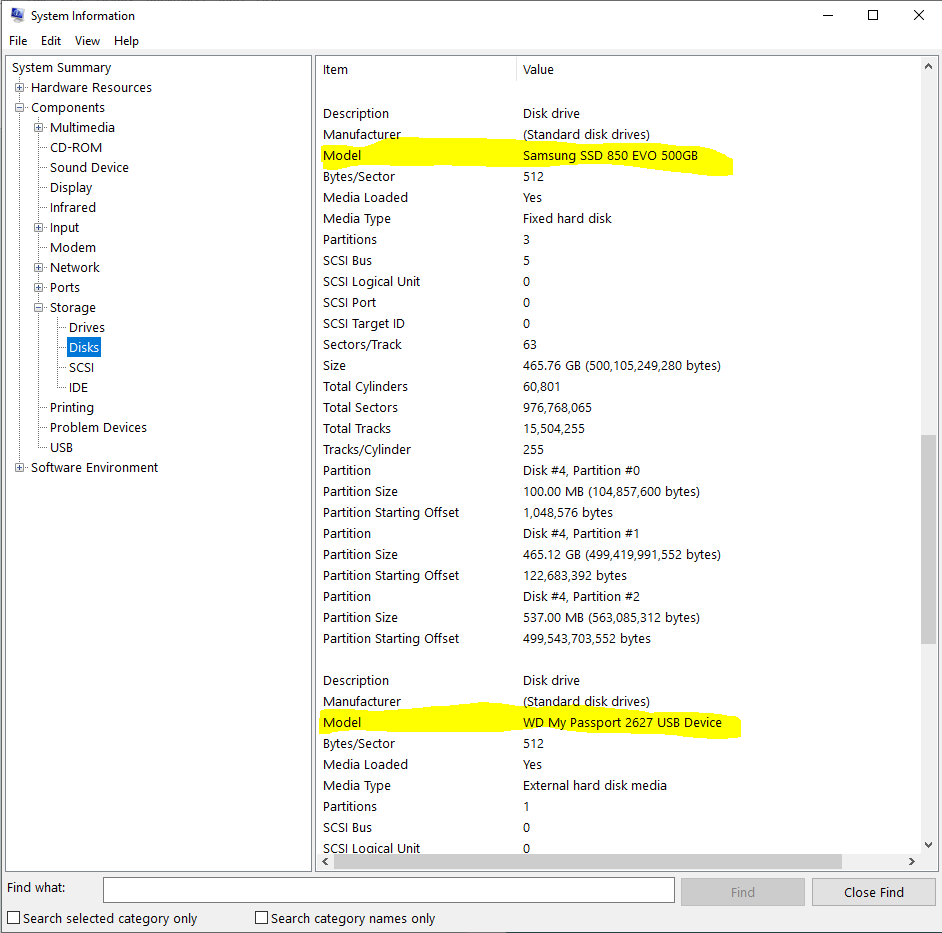Image resolution: width=942 pixels, height=933 pixels.
Task: Select the Display category
Action: point(71,187)
